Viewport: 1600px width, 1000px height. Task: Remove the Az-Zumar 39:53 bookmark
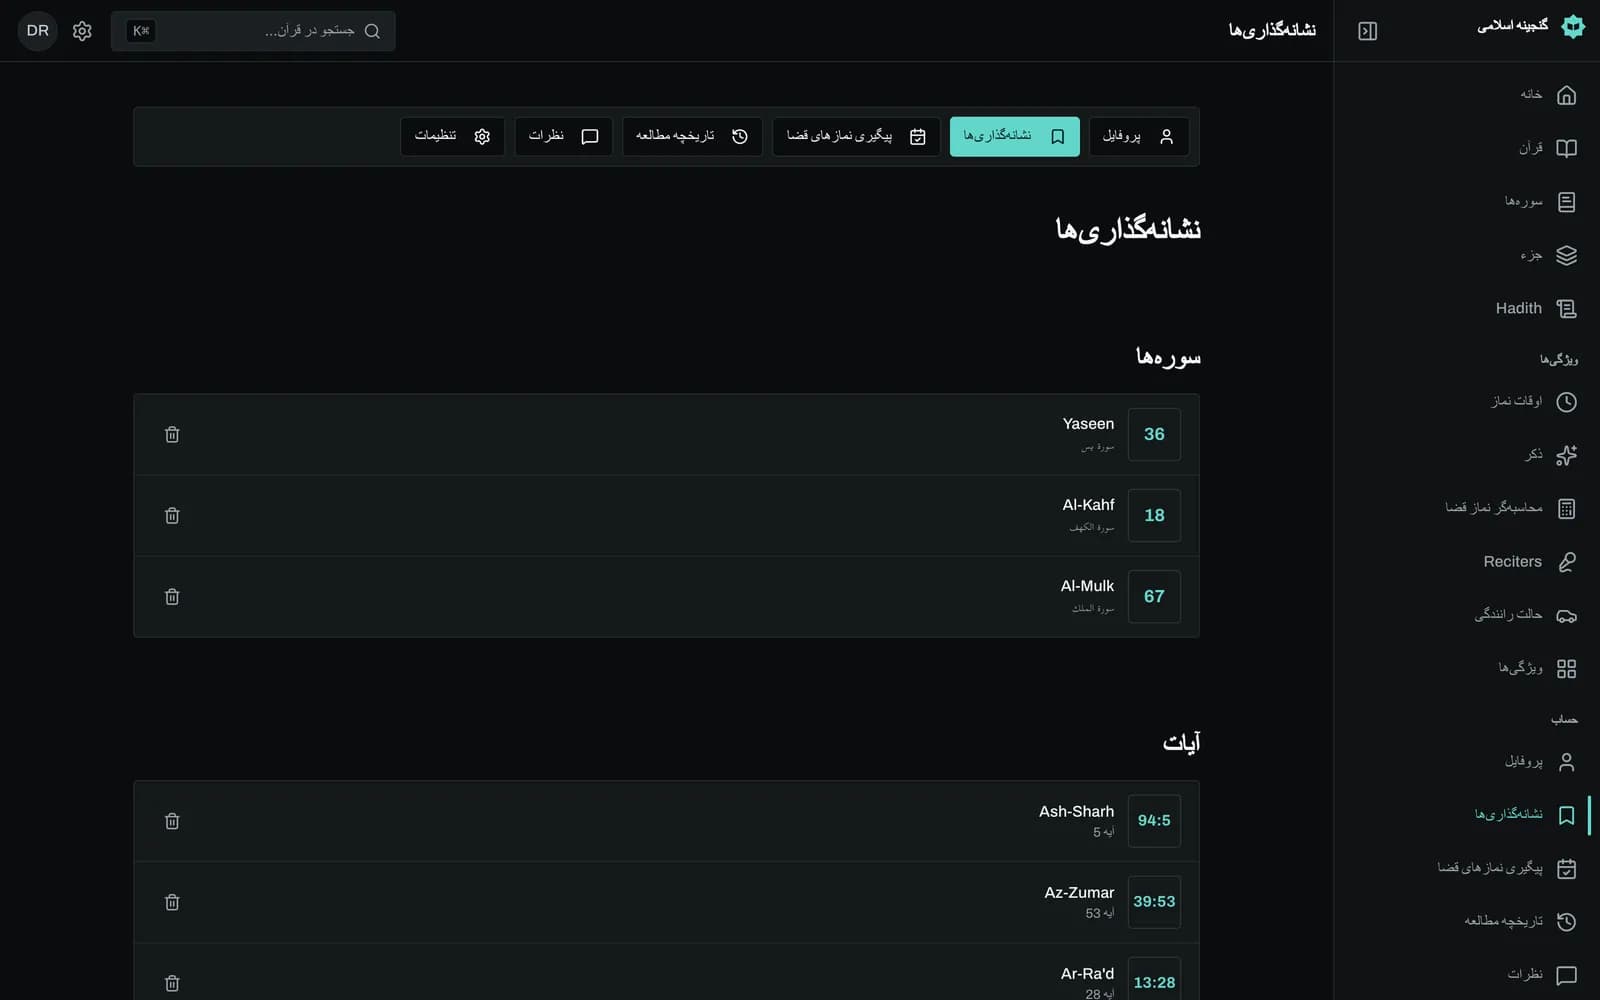tap(172, 902)
